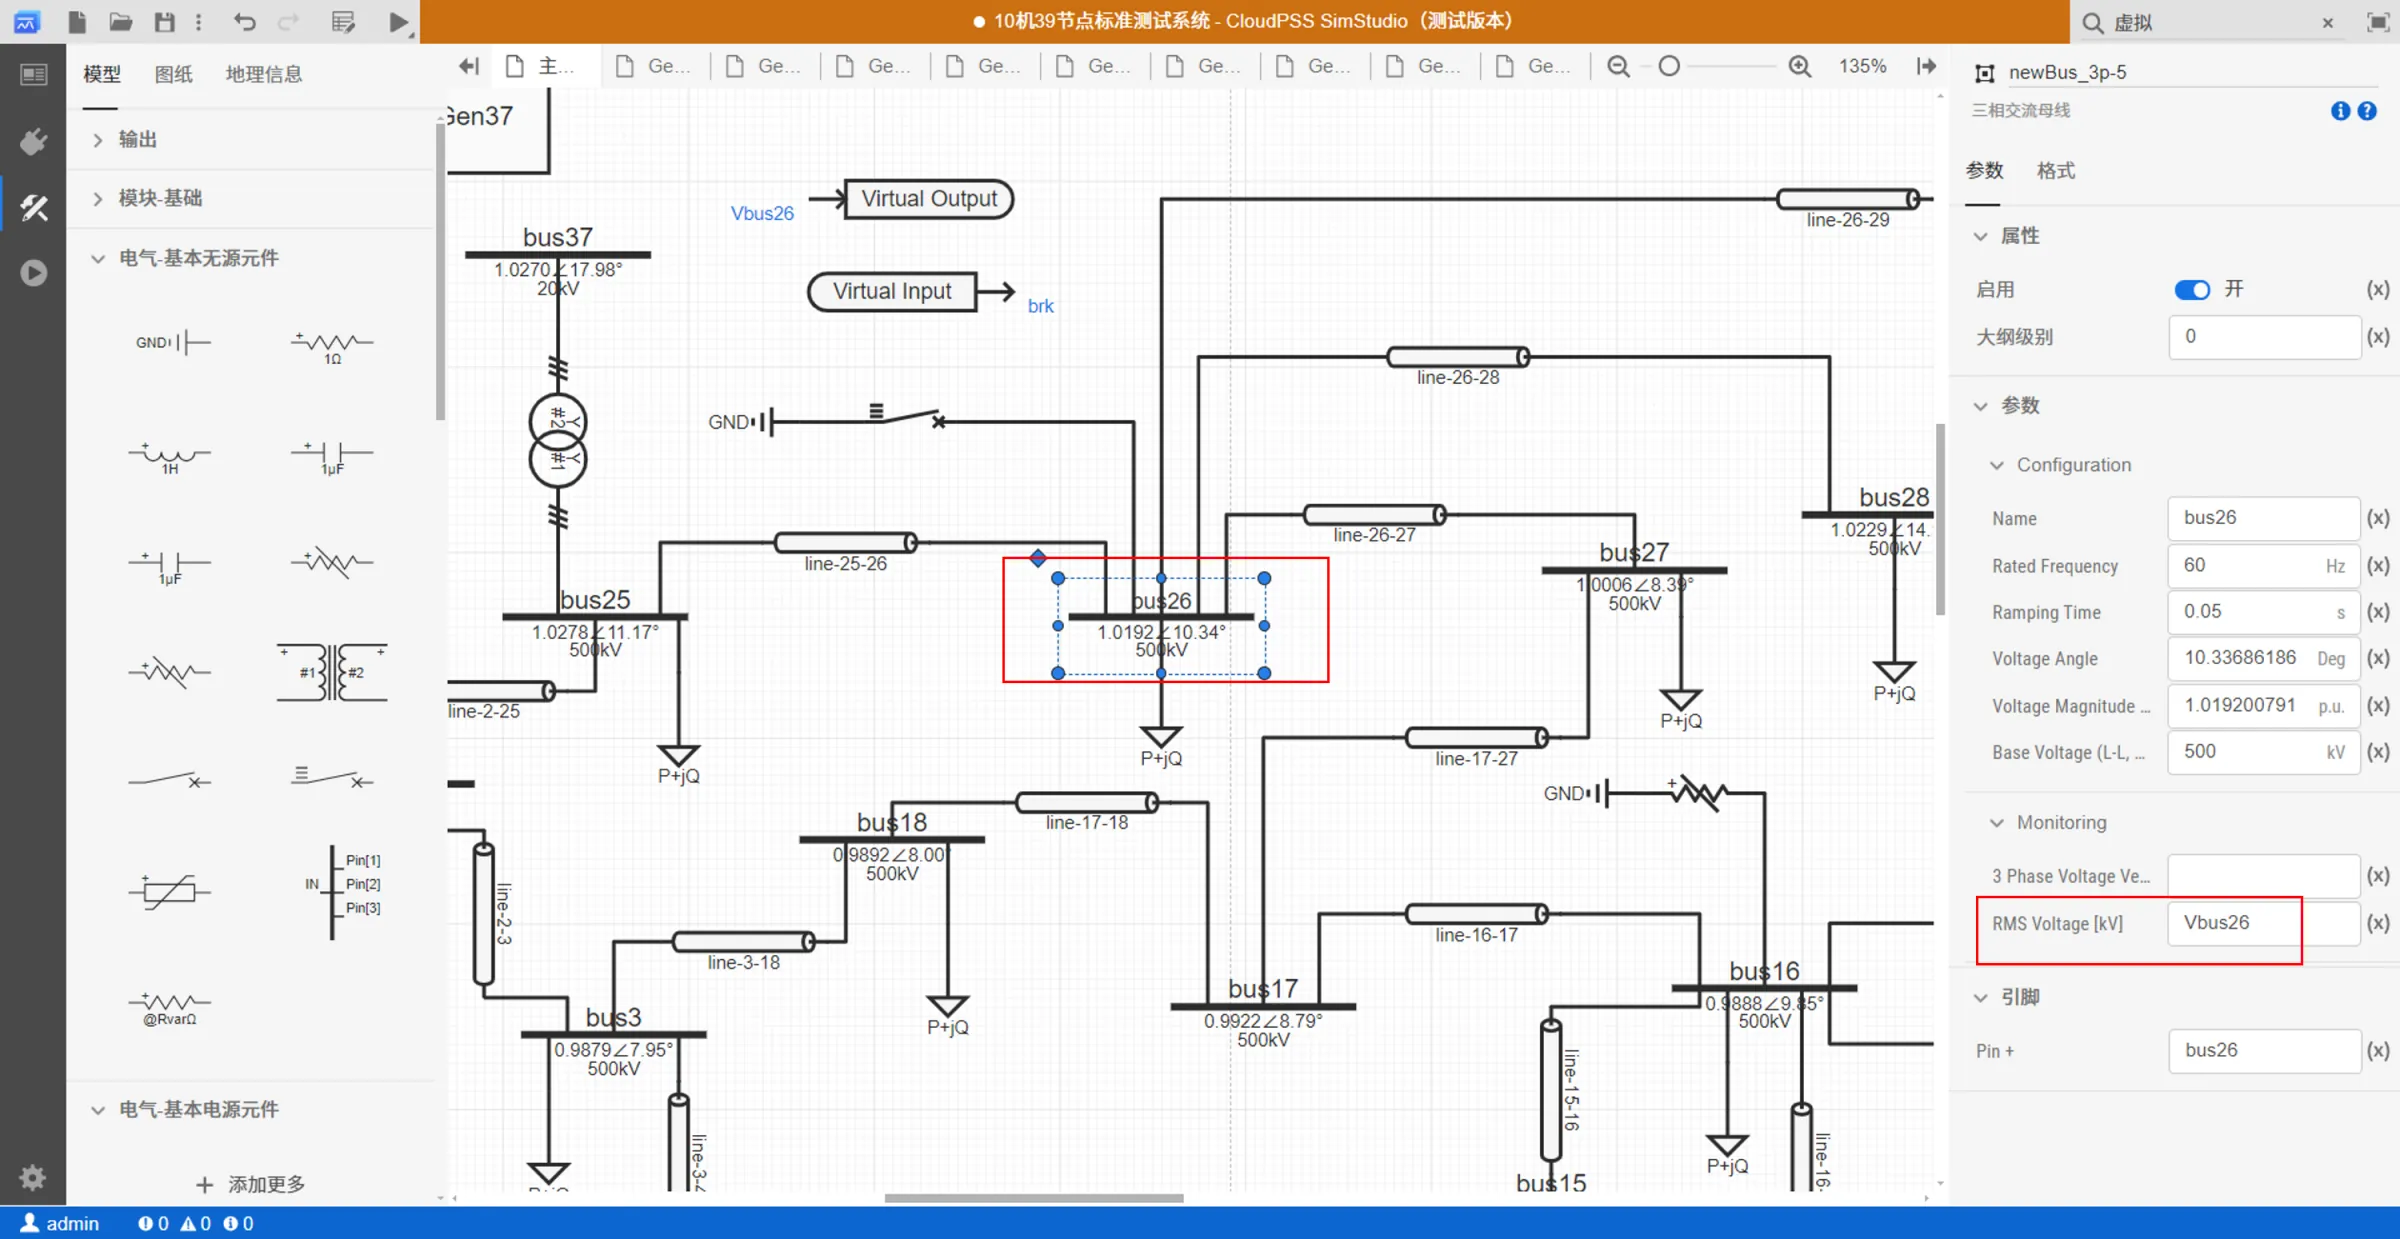2400x1239 pixels.
Task: Click the horizontal canvas scrollbar
Action: pyautogui.click(x=1033, y=1197)
